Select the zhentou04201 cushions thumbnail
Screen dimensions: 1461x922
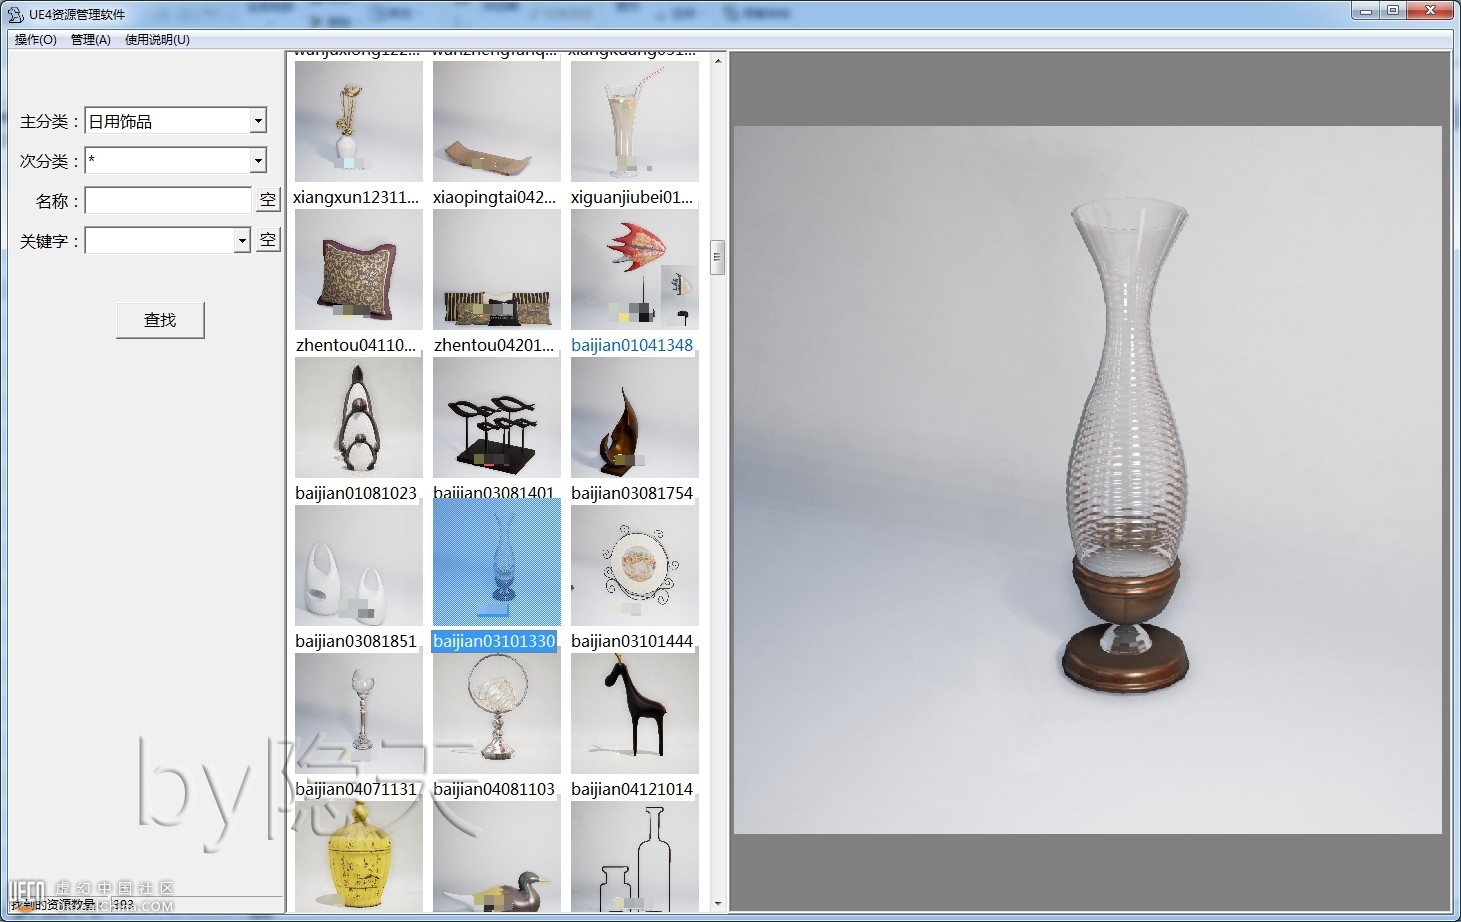pos(497,269)
